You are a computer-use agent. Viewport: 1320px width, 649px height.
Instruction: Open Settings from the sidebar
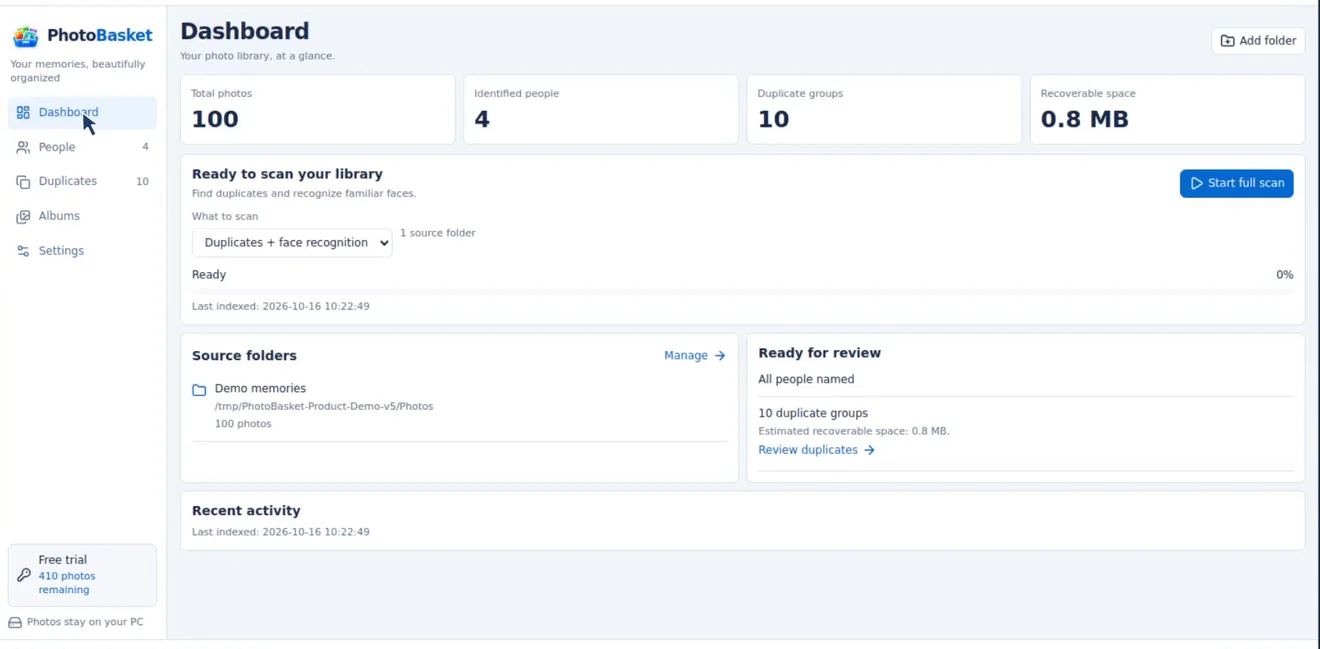tap(82, 251)
